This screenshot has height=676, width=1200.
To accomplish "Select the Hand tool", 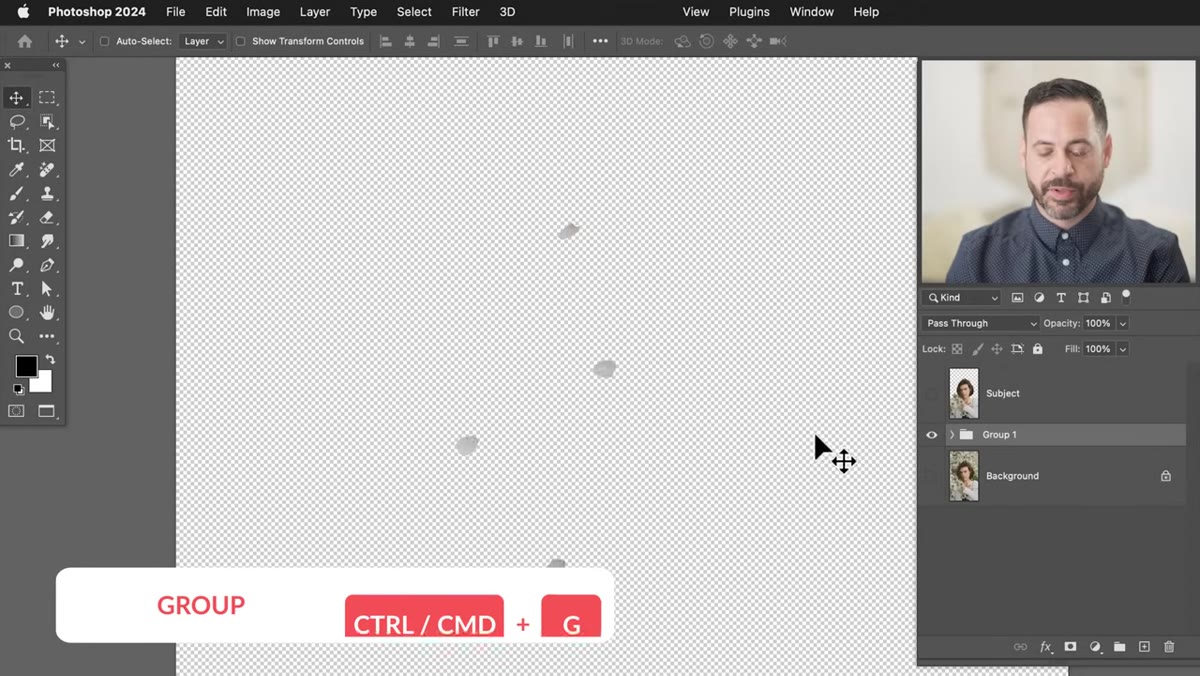I will 47,312.
